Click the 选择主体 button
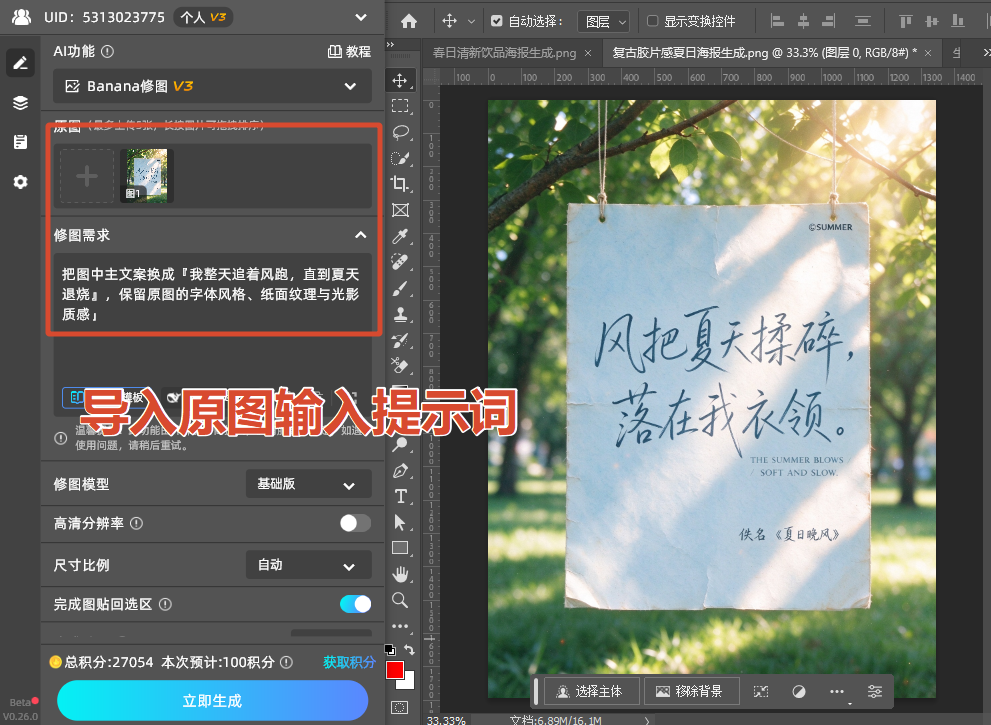The width and height of the screenshot is (991, 725). 592,691
